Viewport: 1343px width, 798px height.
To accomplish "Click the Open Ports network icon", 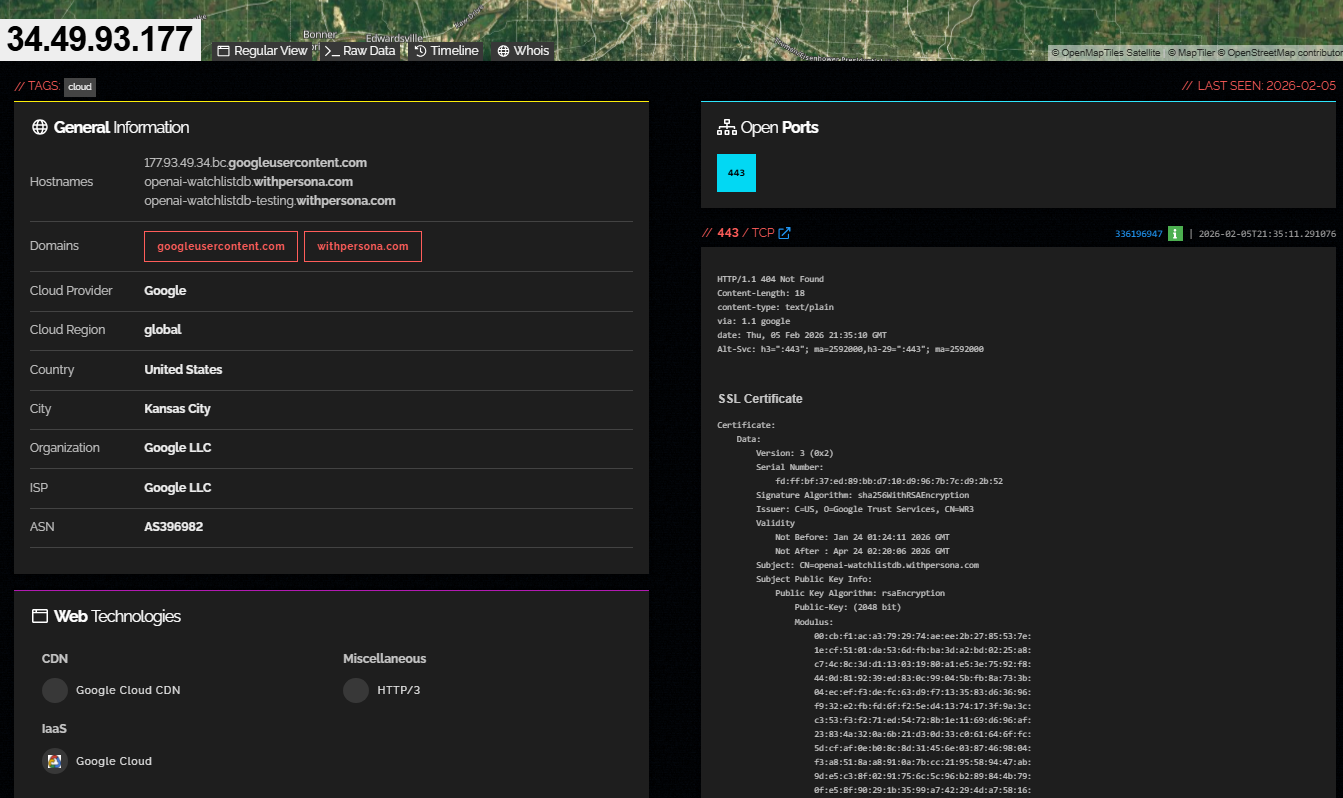I will tap(726, 126).
